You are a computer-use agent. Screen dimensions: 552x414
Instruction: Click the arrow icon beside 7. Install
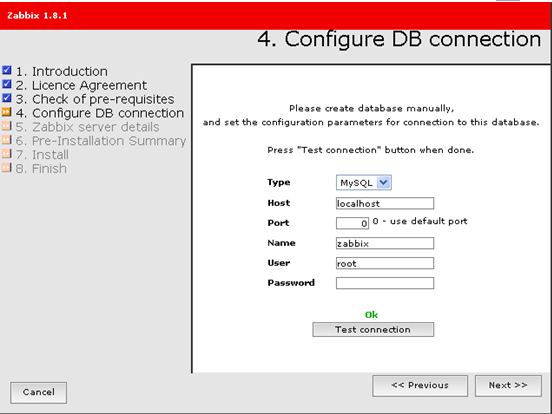tap(7, 153)
